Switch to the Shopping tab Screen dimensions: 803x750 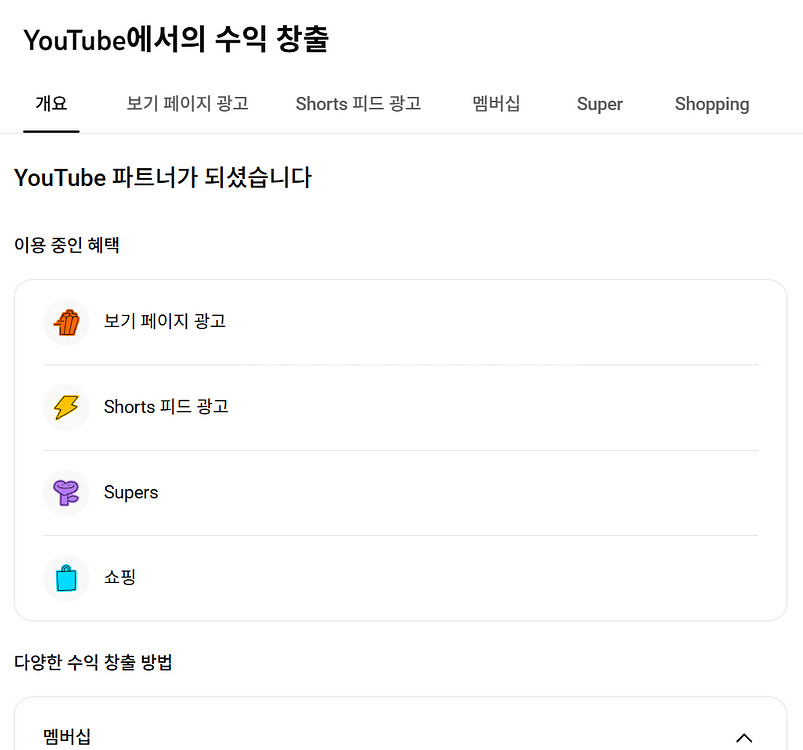point(711,104)
